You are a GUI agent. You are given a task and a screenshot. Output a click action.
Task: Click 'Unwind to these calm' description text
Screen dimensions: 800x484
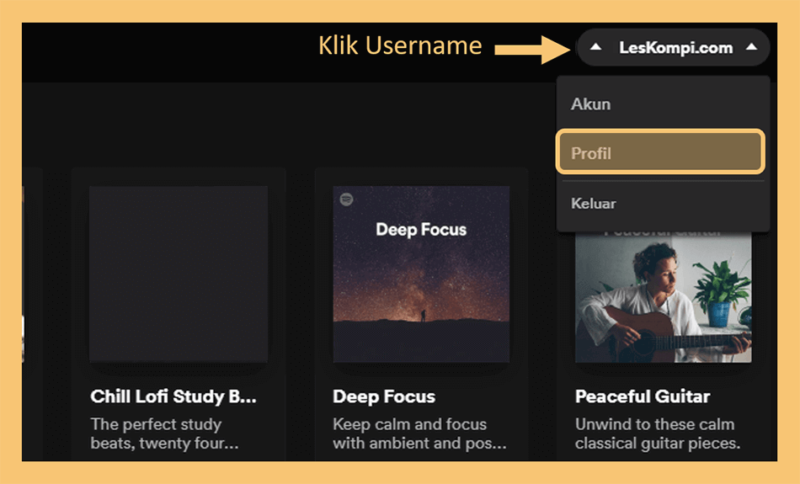coord(657,434)
